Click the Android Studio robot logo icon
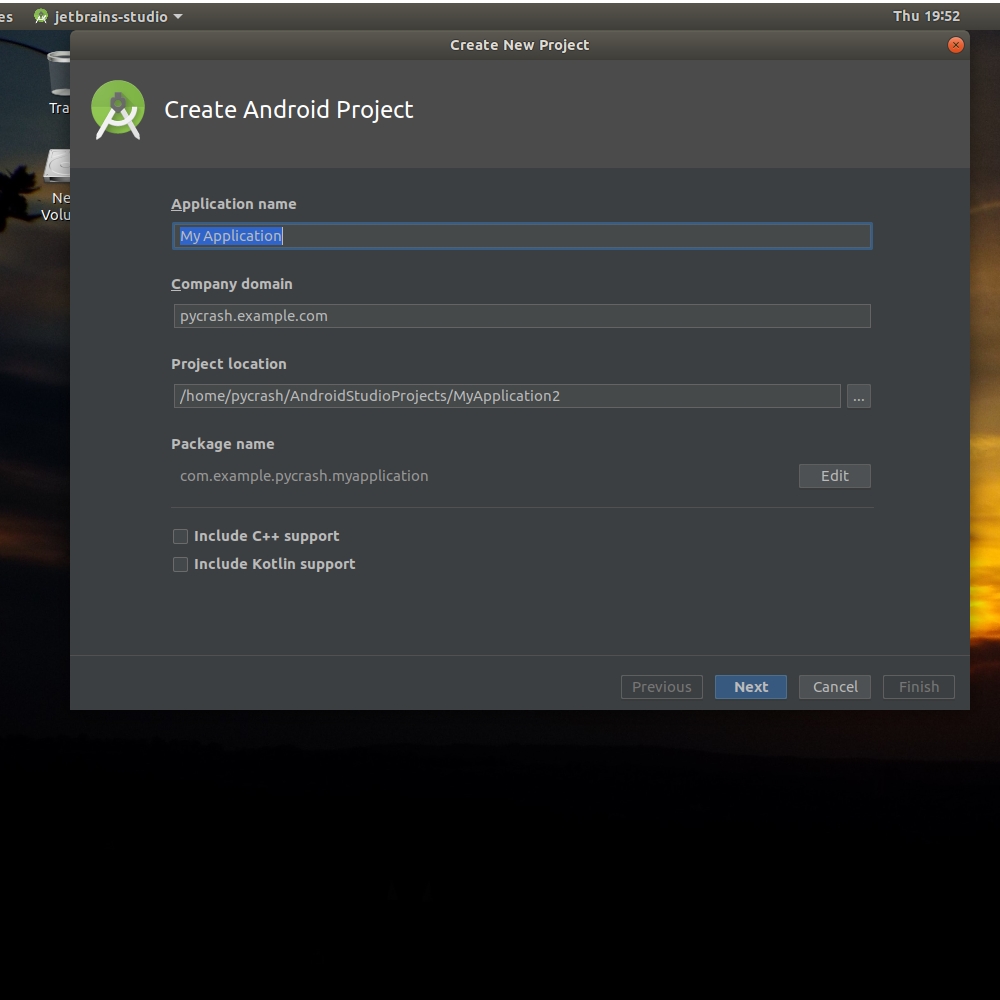The image size is (1000, 1000). [117, 109]
